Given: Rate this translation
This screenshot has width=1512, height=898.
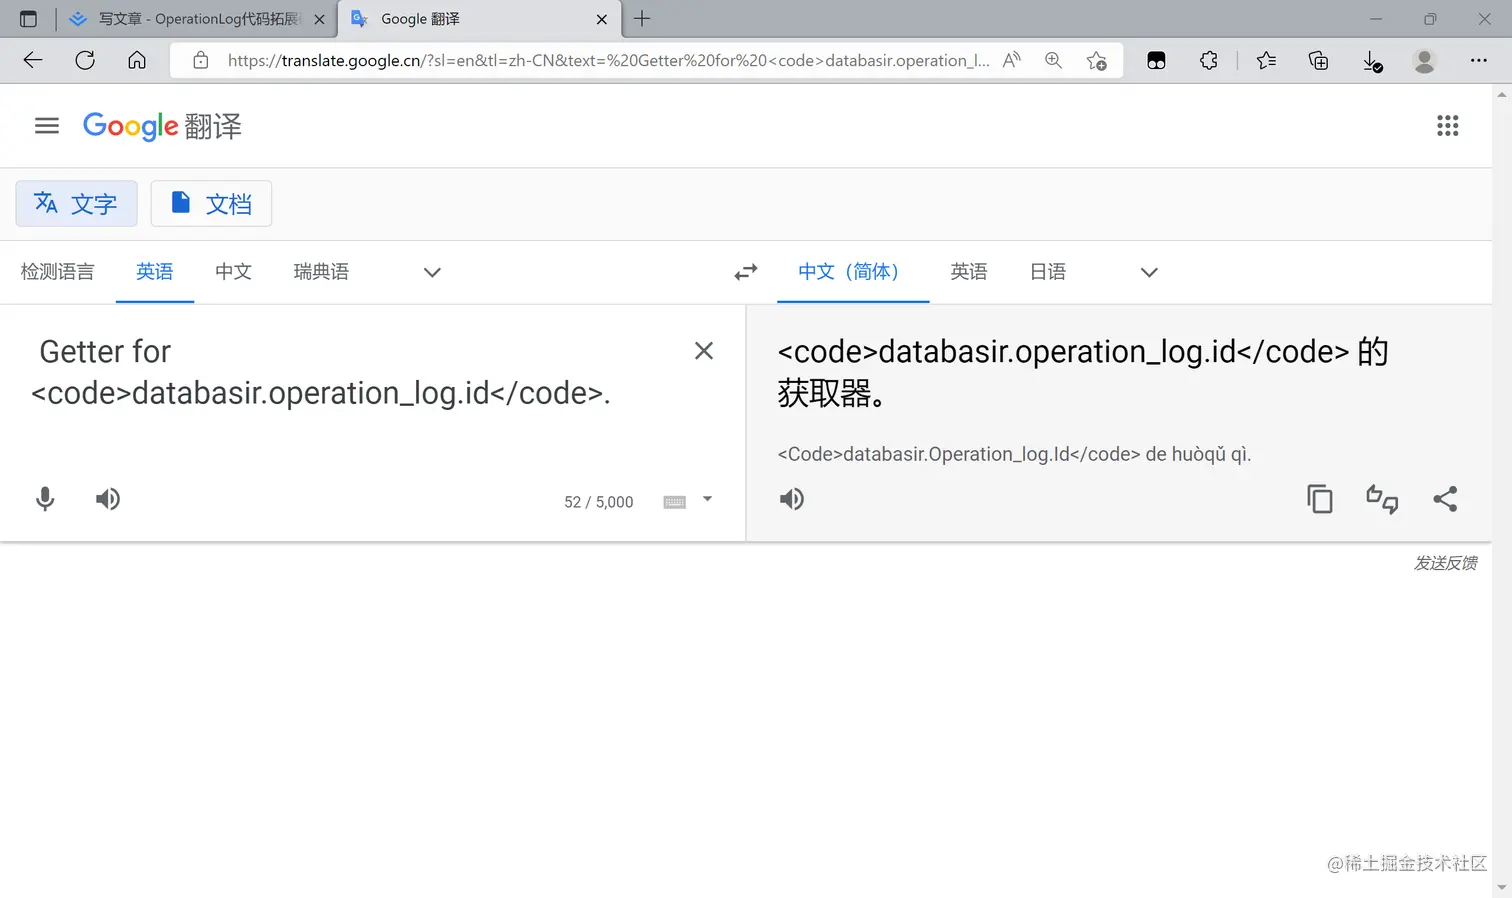Looking at the screenshot, I should coord(1382,499).
